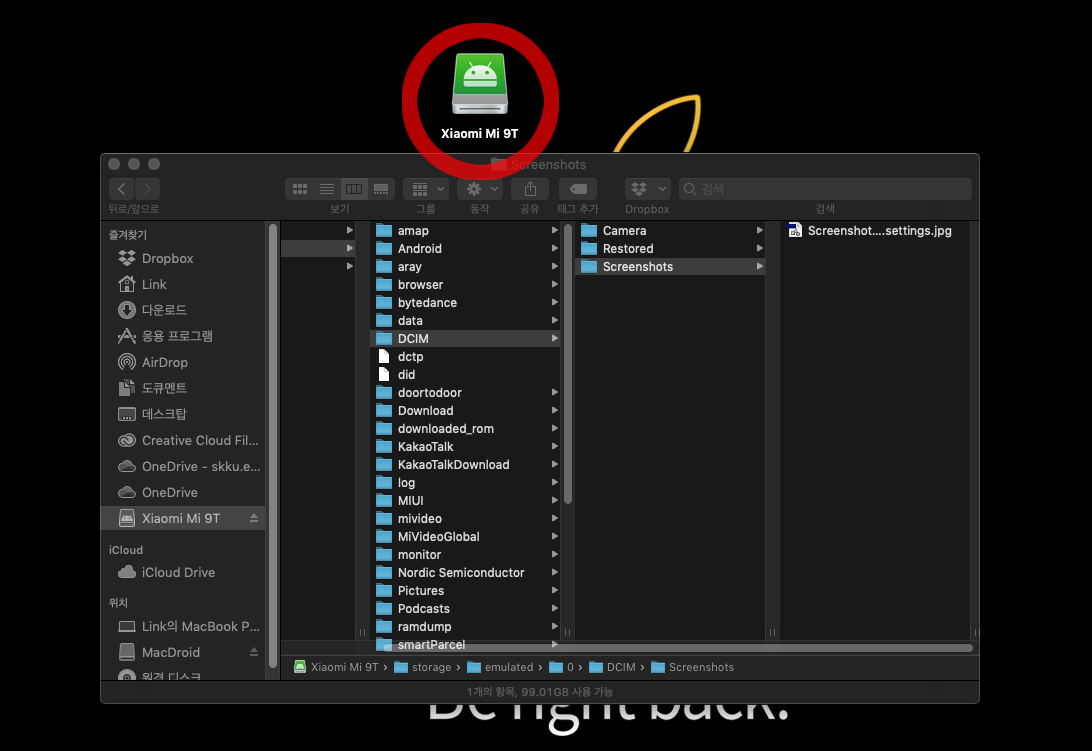1092x751 pixels.
Task: Select the DCIM folder
Action: point(465,339)
